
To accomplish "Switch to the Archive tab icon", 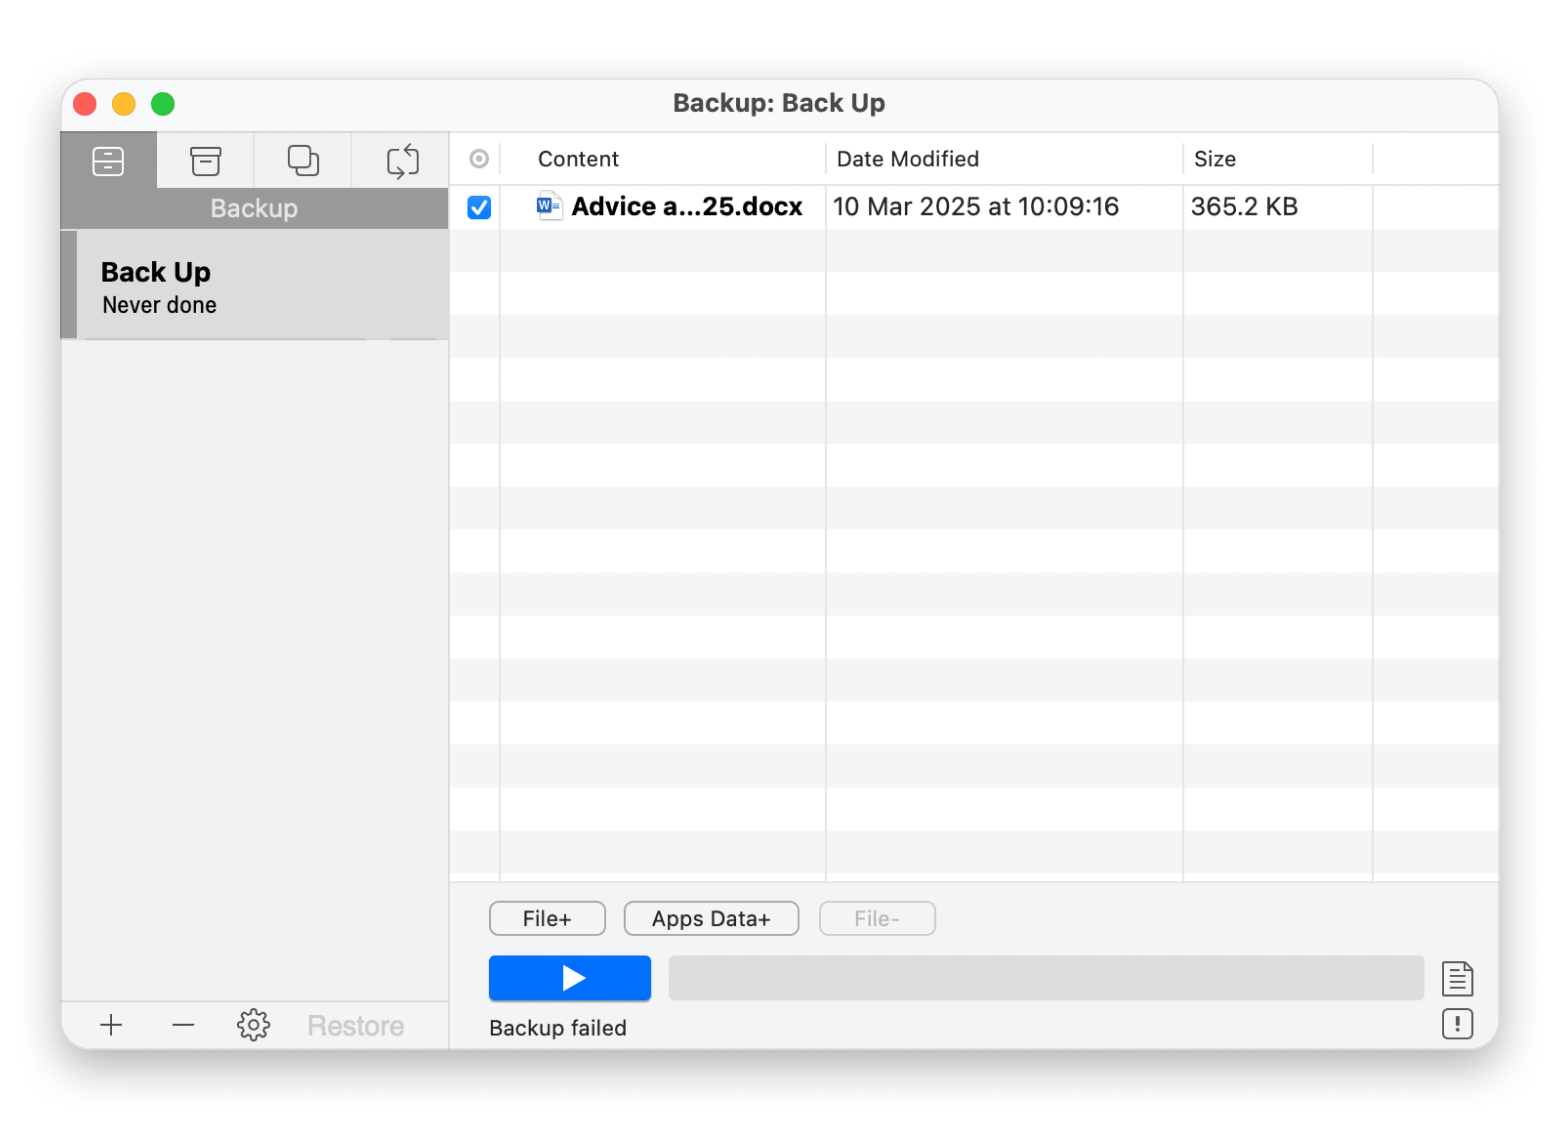I will (205, 161).
